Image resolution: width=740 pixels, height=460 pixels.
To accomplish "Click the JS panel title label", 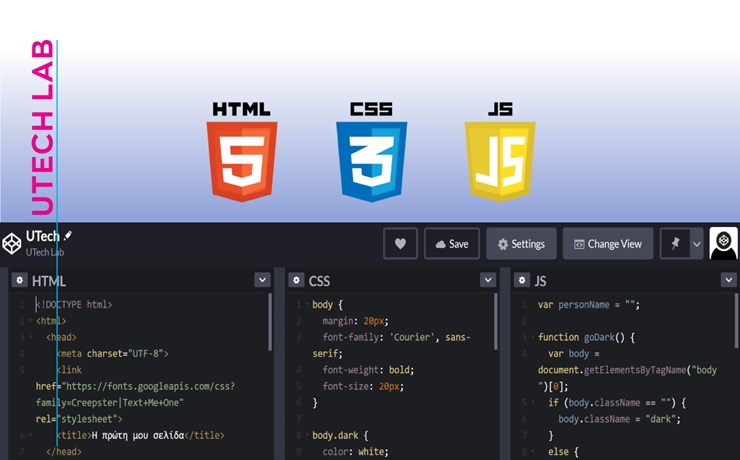I will (x=540, y=281).
